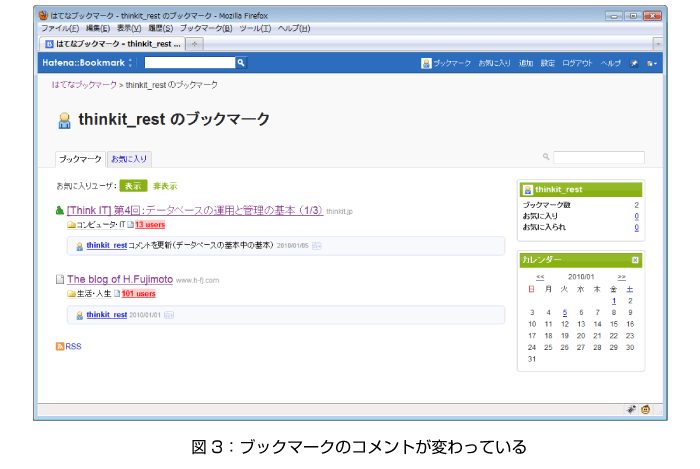Go to next month with >> in calendar

tap(621, 277)
